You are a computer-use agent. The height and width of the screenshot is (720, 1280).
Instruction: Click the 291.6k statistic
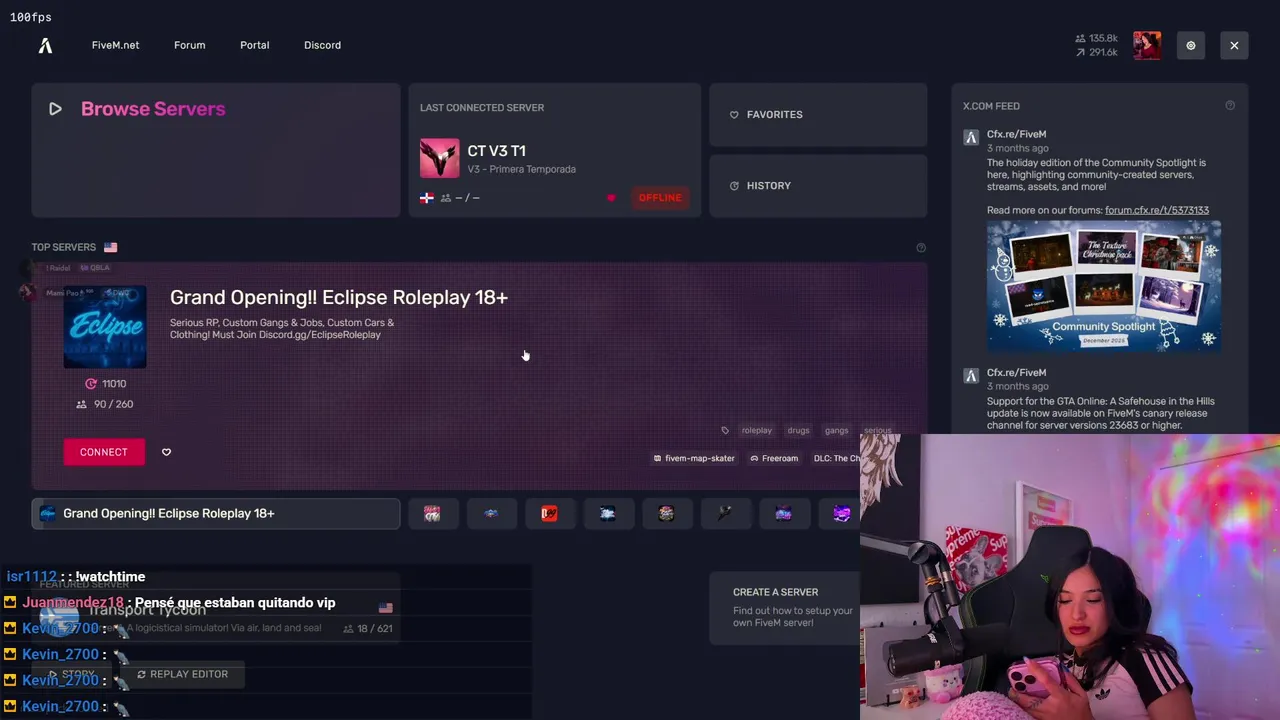point(1097,52)
